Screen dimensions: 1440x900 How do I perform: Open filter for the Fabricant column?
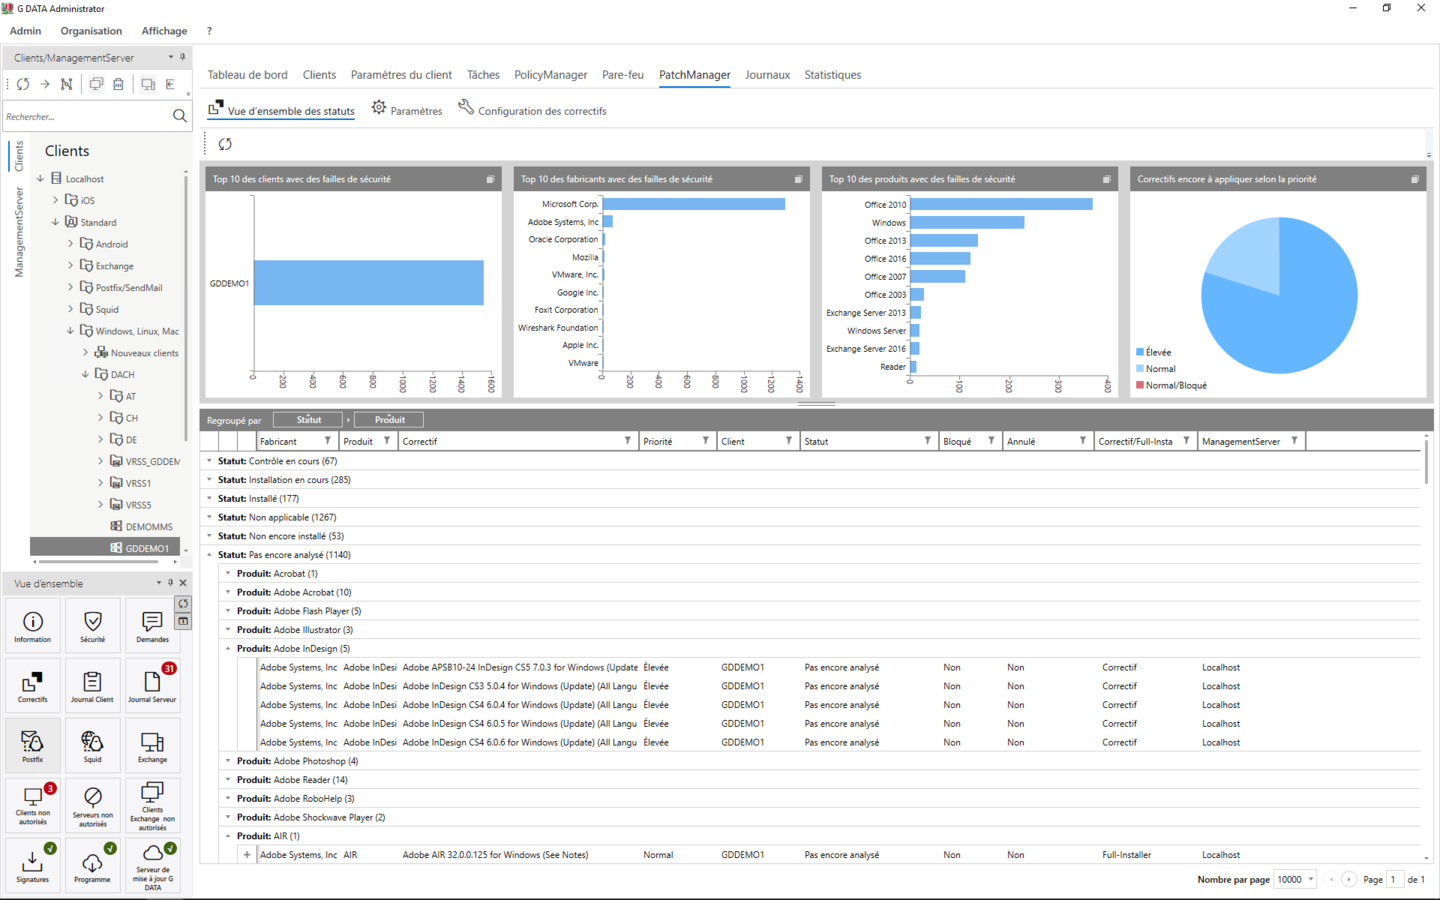327,441
